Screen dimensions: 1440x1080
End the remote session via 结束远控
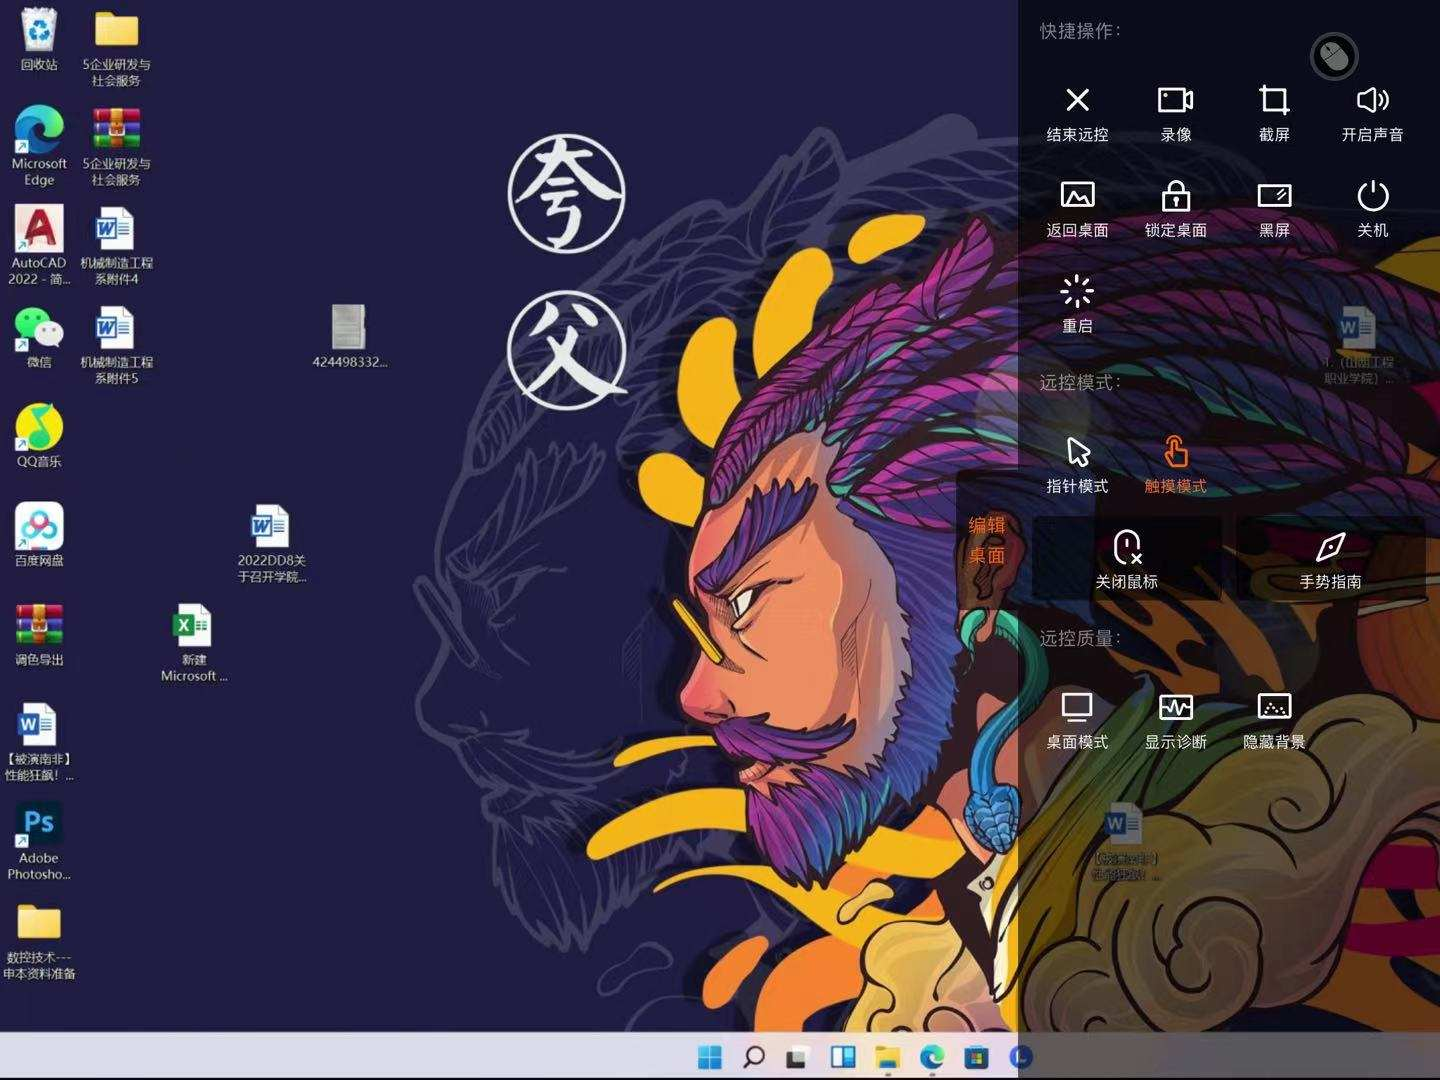click(x=1077, y=113)
